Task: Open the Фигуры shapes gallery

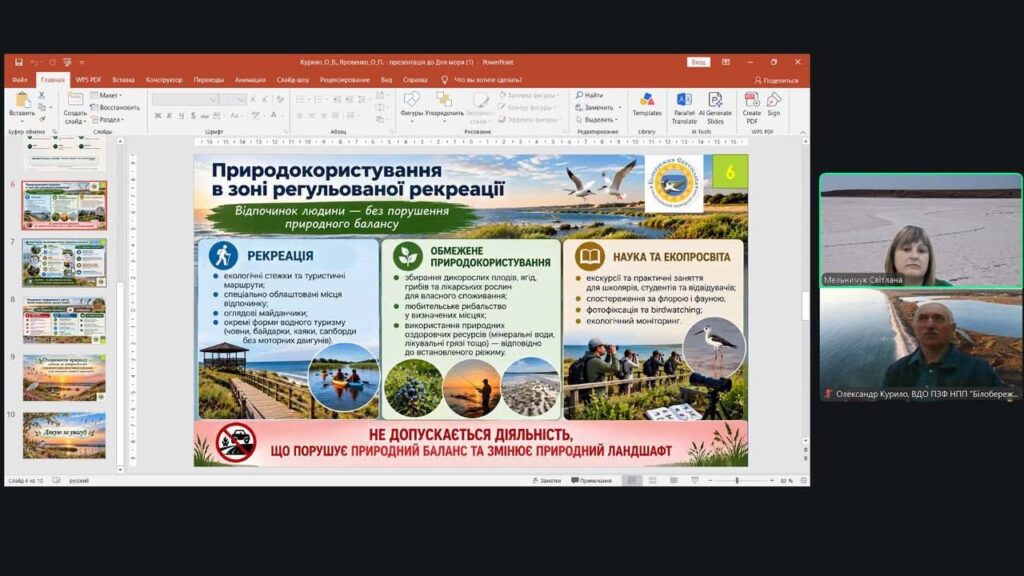Action: [x=411, y=104]
